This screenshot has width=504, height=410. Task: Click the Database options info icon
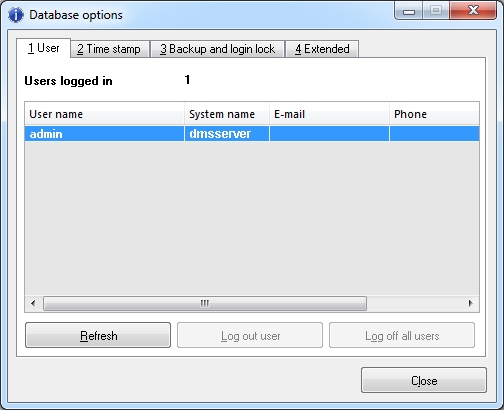(x=16, y=15)
